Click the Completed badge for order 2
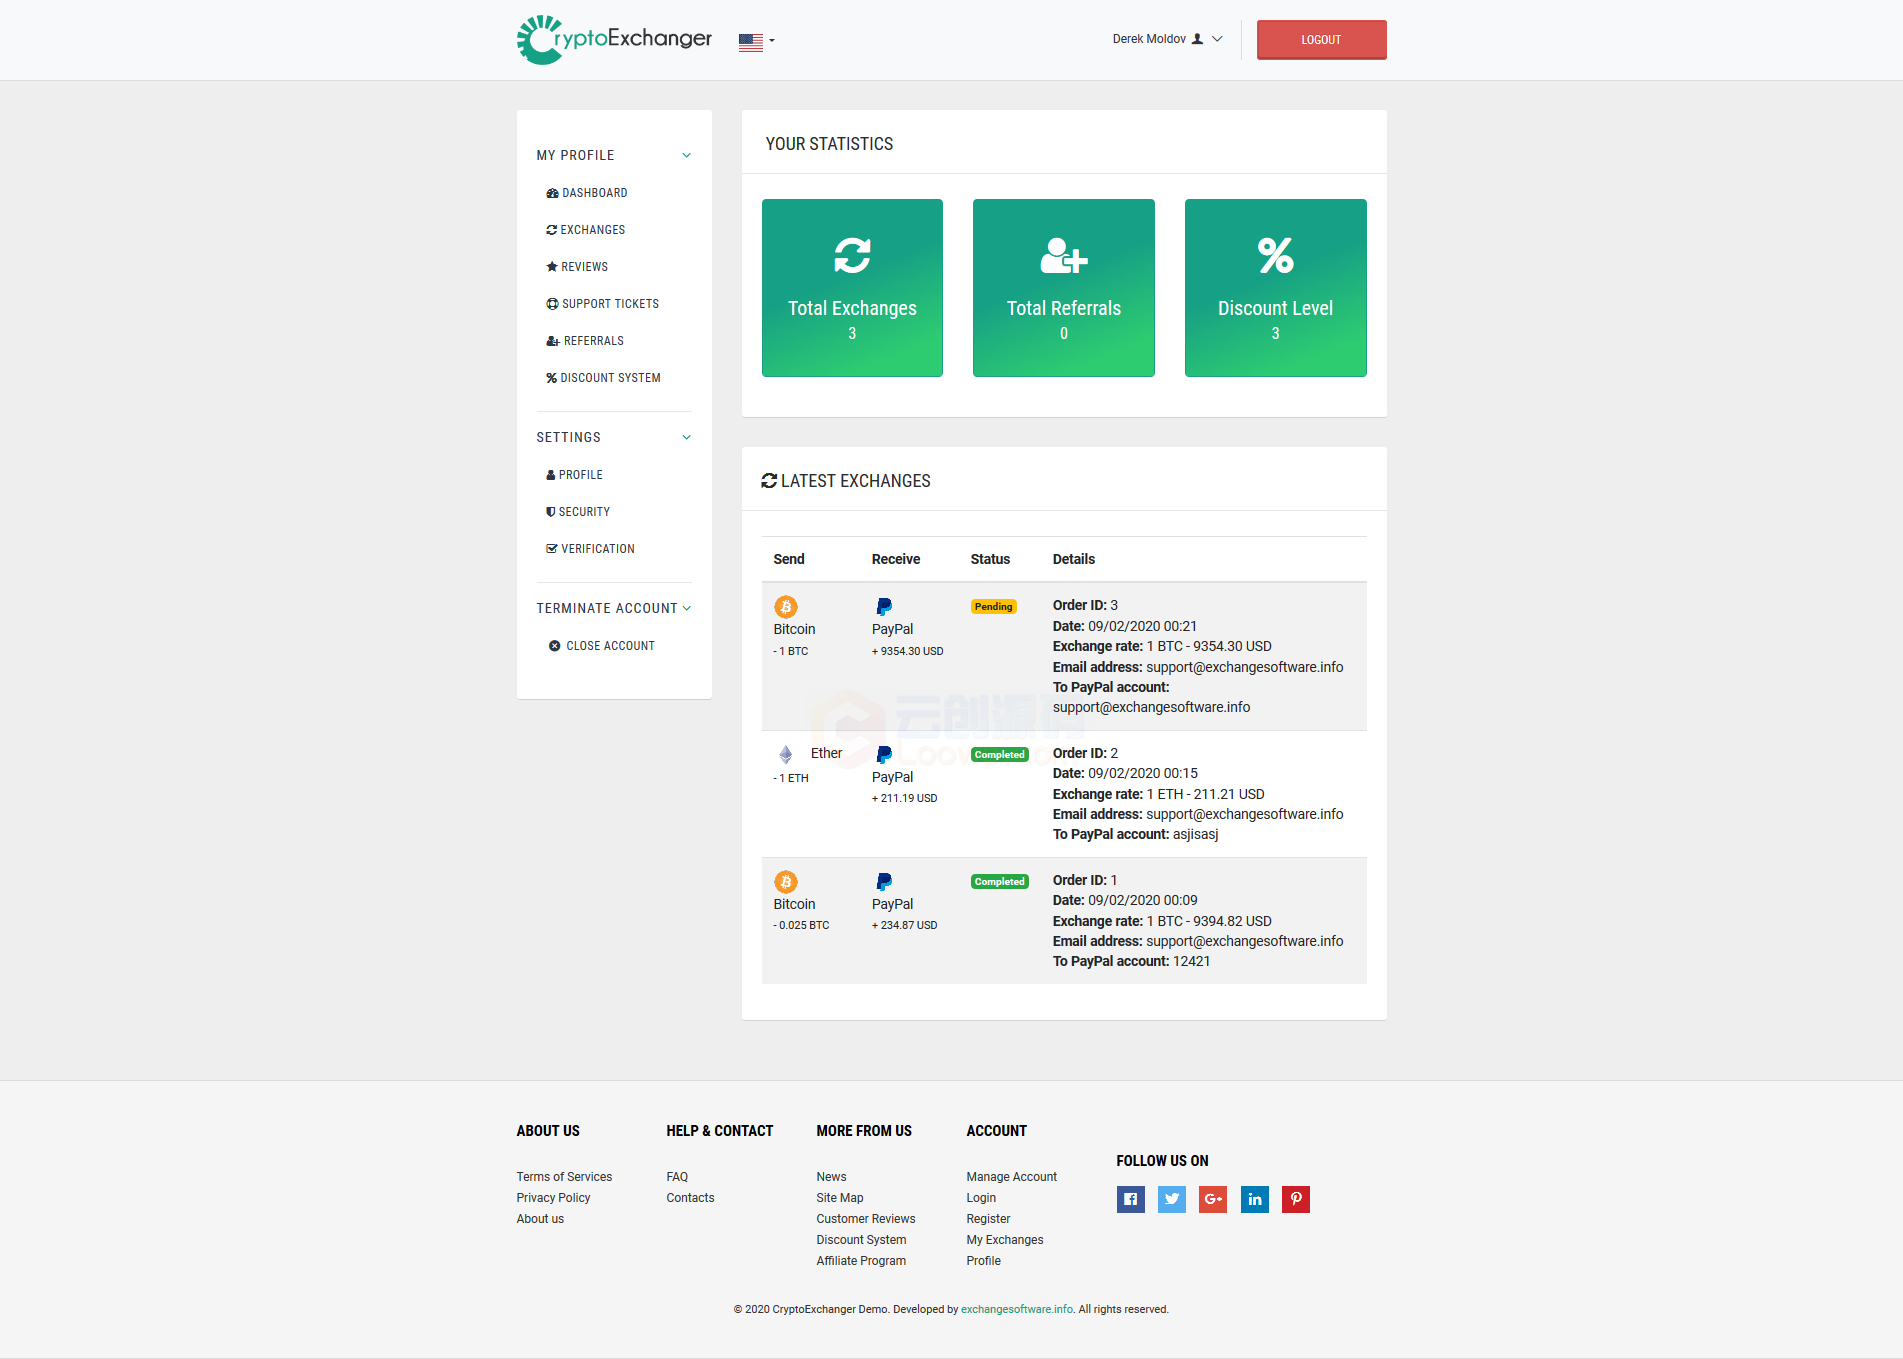The image size is (1903, 1359). coord(999,755)
